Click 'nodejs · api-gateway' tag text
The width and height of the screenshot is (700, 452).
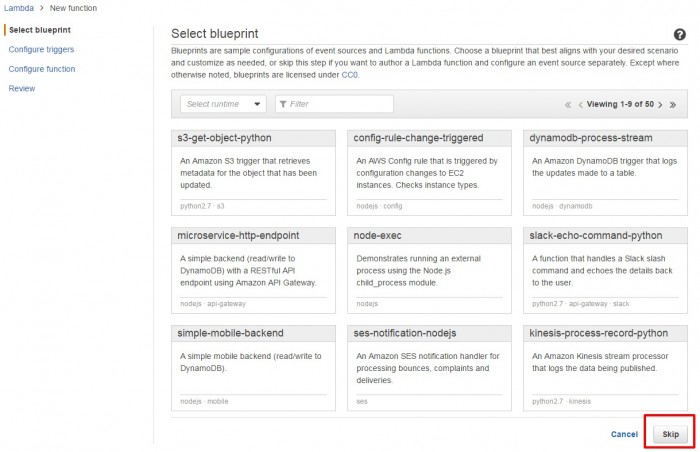coord(213,304)
